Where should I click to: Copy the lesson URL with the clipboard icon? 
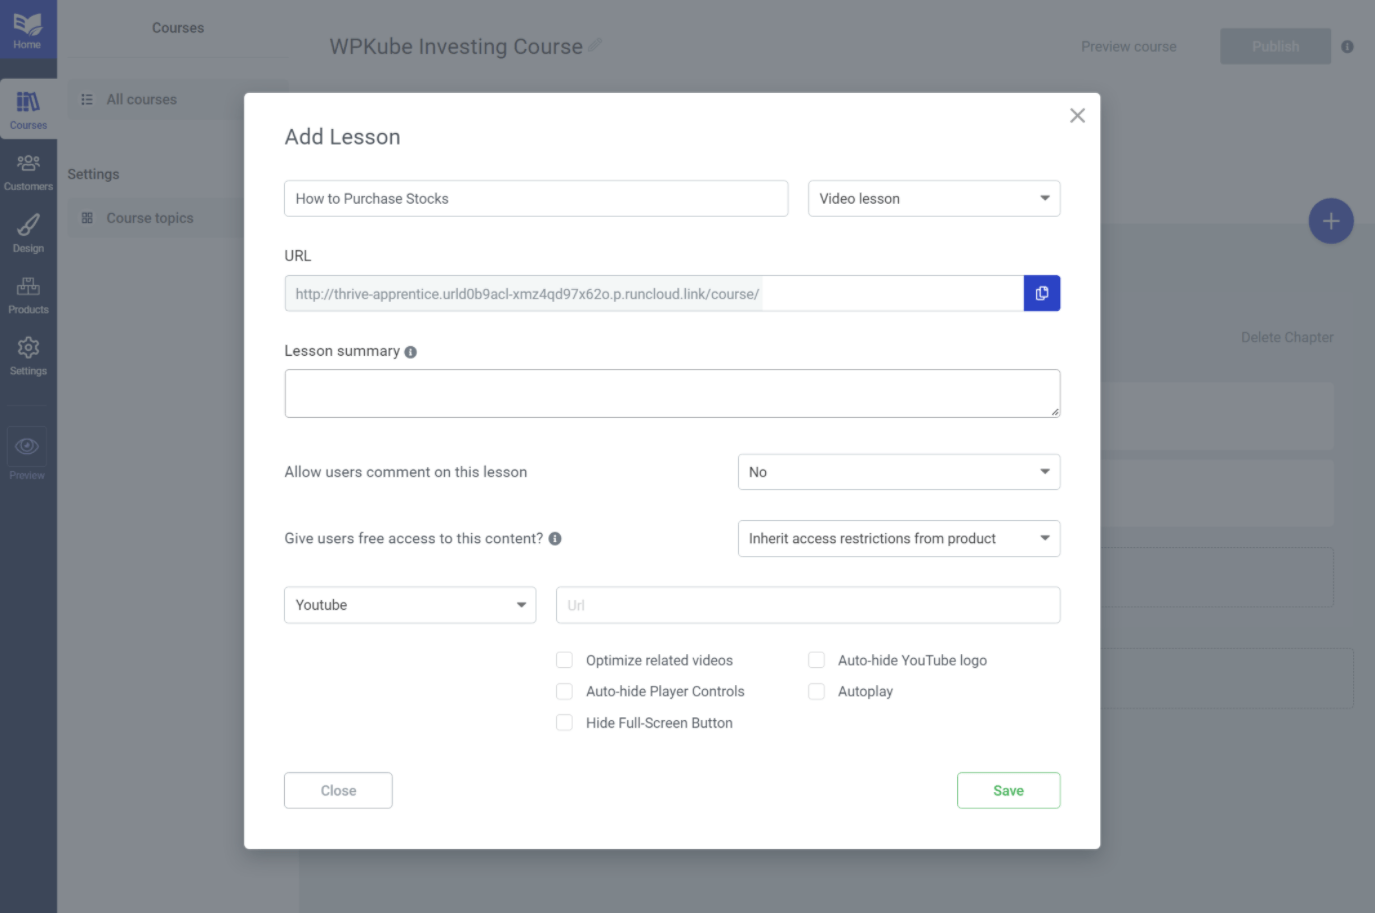1041,293
